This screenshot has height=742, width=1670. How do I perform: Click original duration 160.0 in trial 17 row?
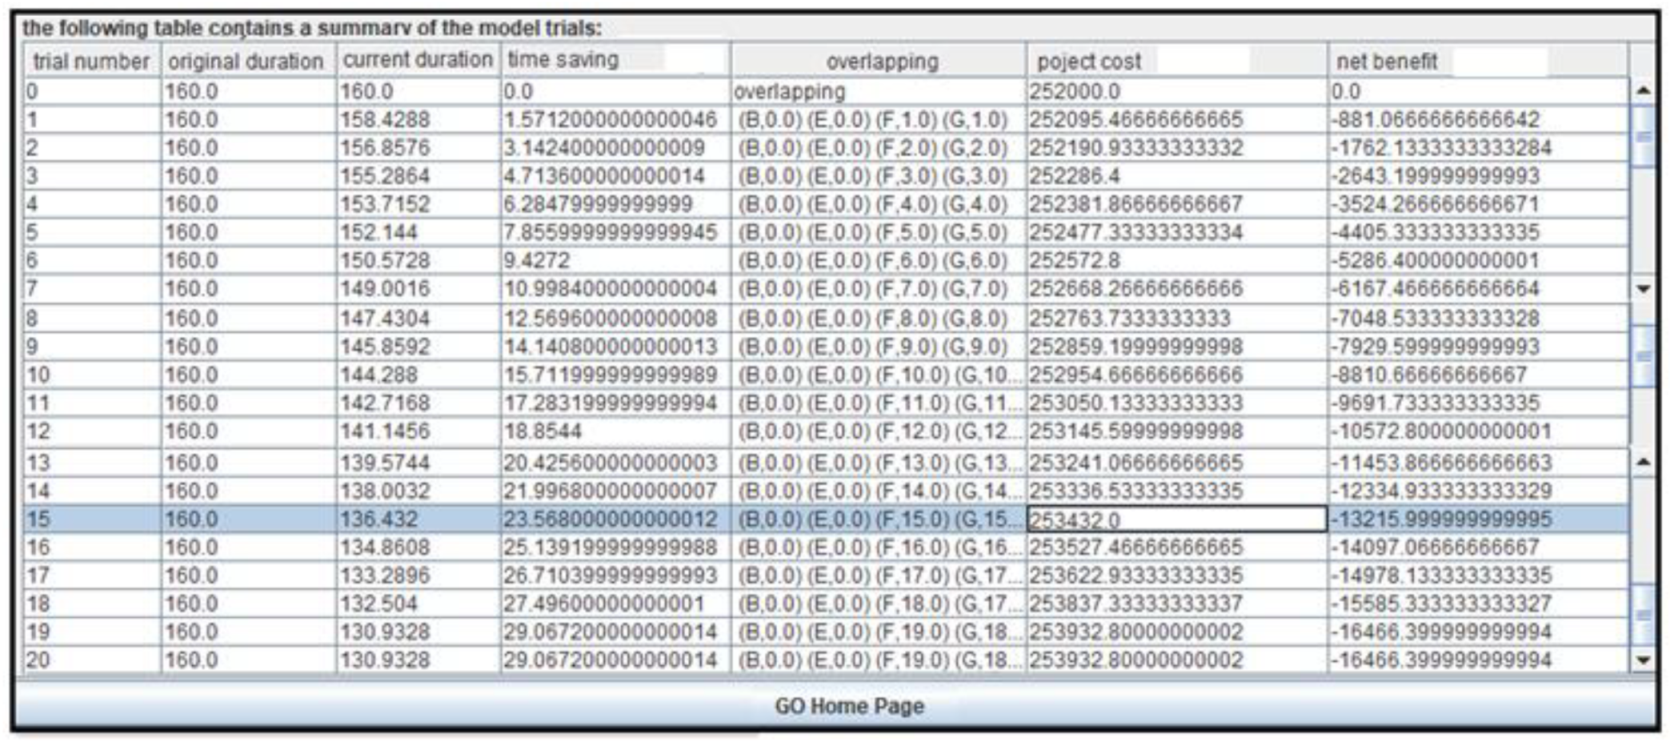point(248,575)
